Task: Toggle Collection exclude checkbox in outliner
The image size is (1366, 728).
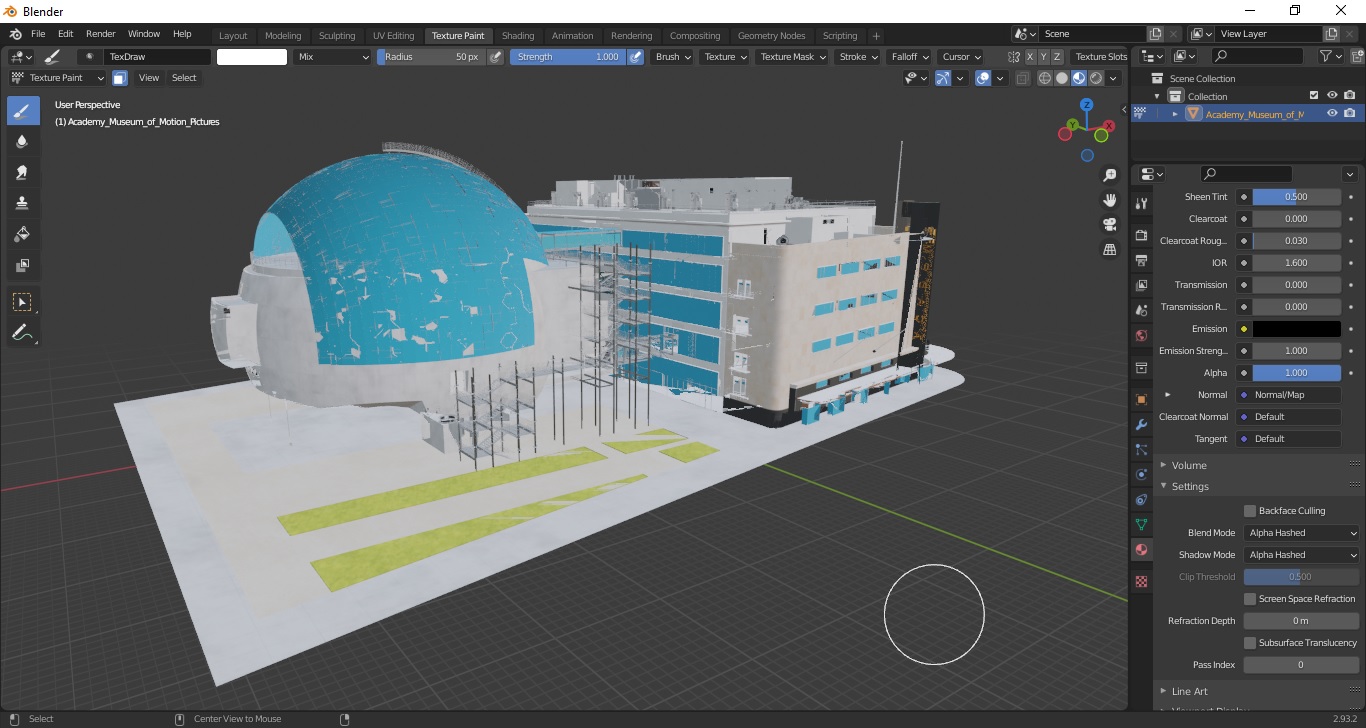Action: point(1314,96)
